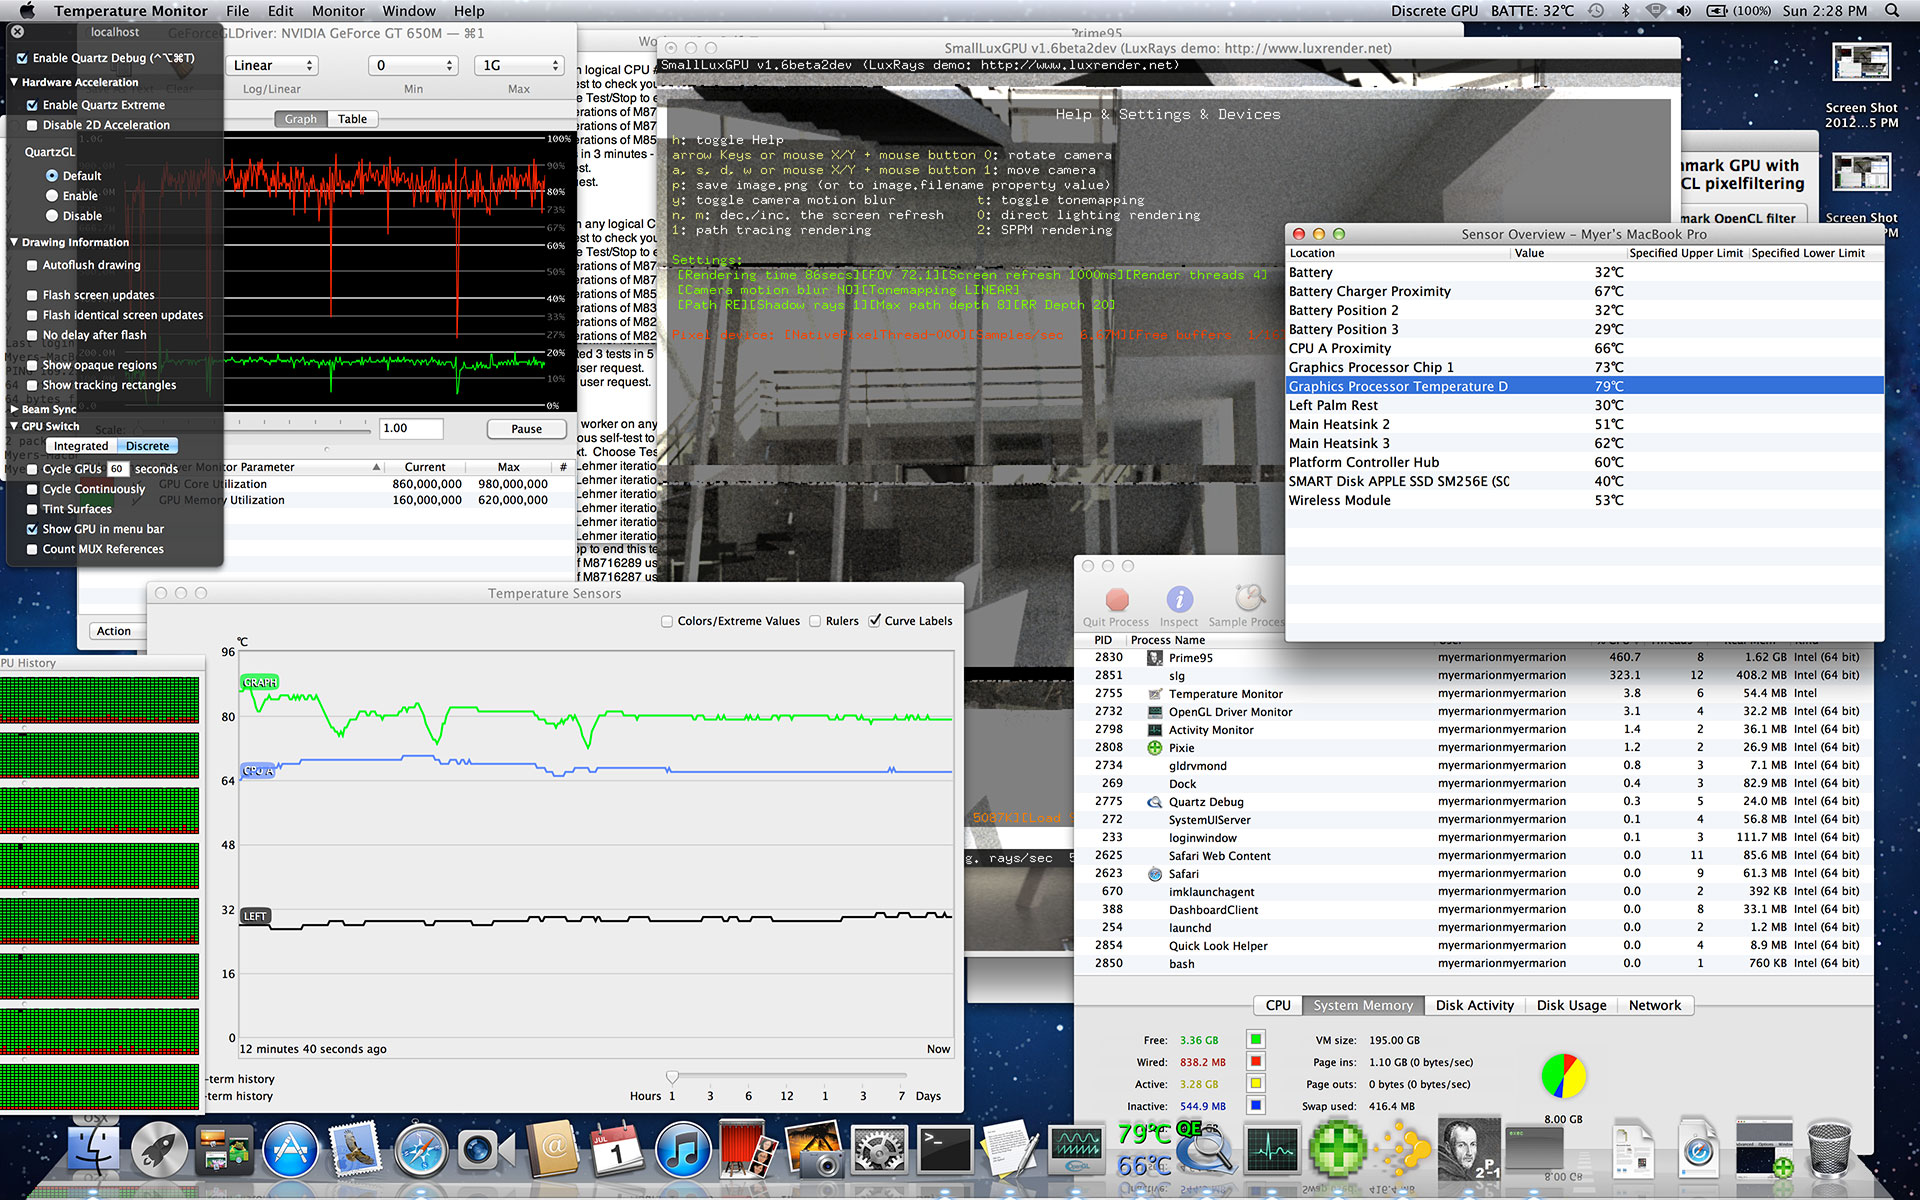Open Safari from the dock
This screenshot has width=1920, height=1200.
click(421, 1151)
